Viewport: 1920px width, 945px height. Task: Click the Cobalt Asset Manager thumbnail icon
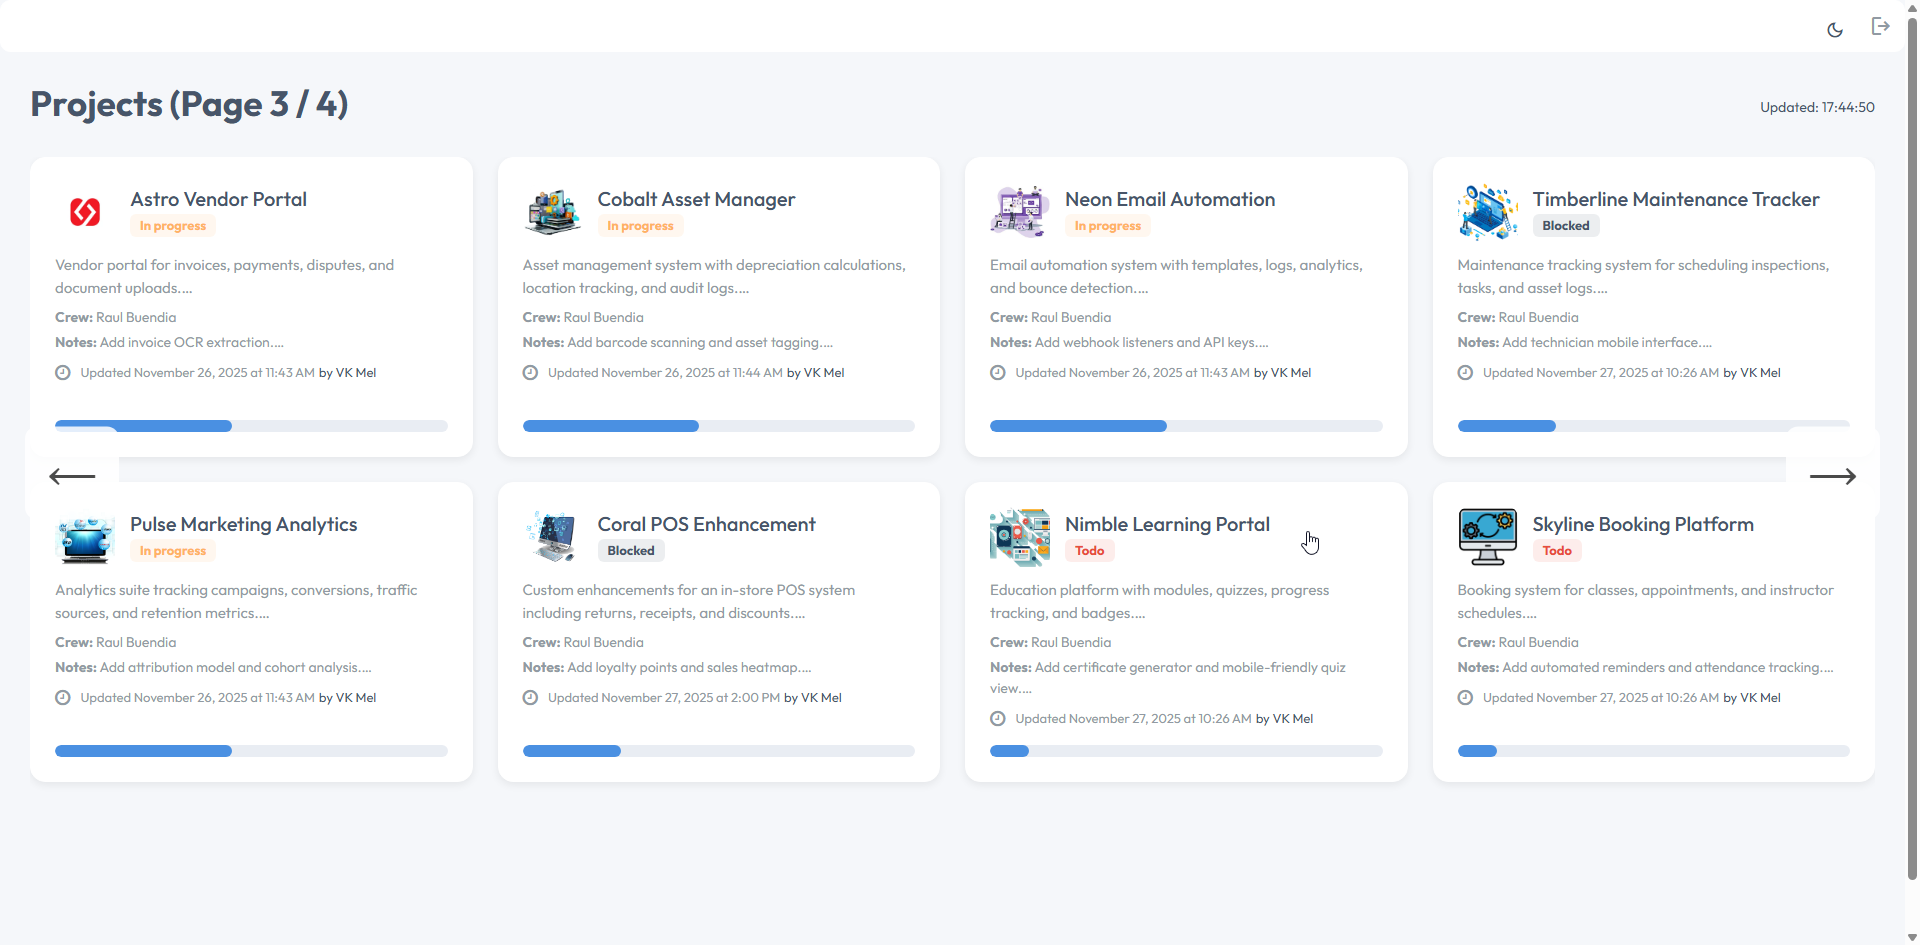click(552, 211)
